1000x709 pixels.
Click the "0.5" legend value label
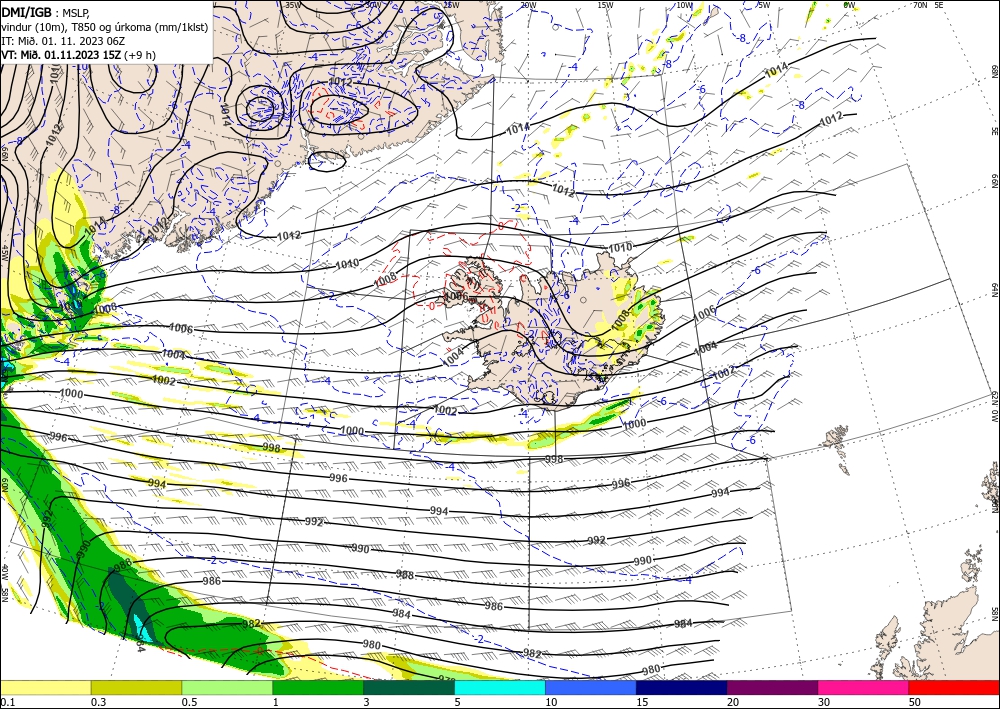tap(189, 702)
